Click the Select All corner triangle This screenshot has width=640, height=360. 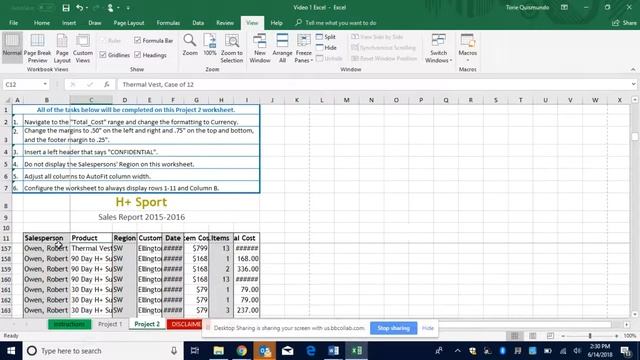point(7,100)
